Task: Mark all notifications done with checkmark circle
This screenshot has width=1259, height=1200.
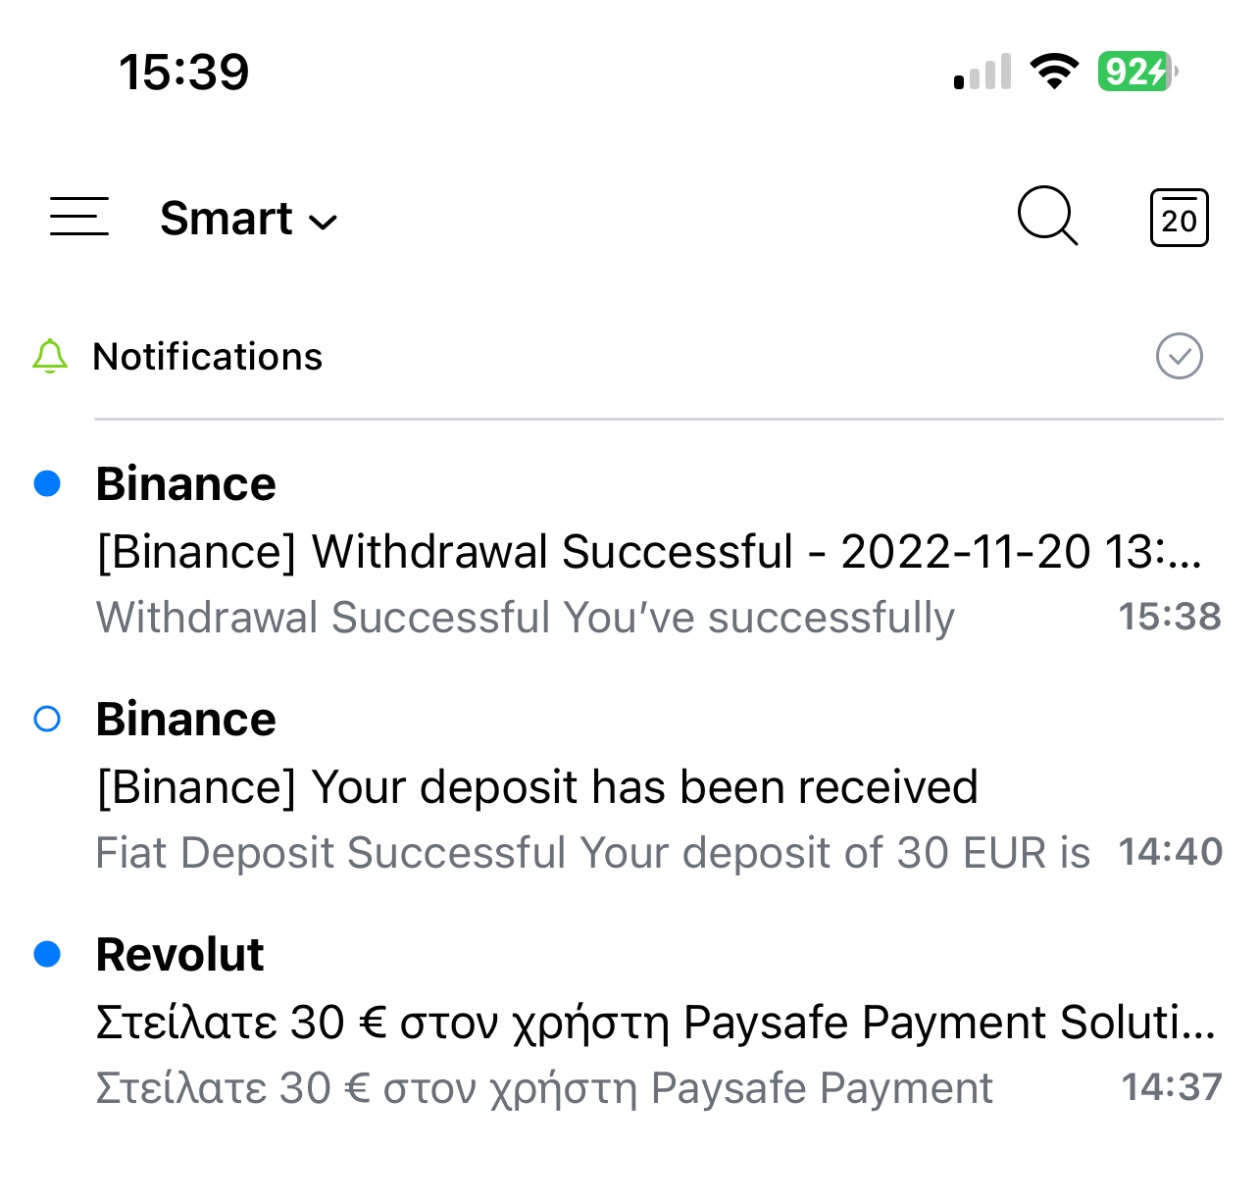Action: [1179, 356]
